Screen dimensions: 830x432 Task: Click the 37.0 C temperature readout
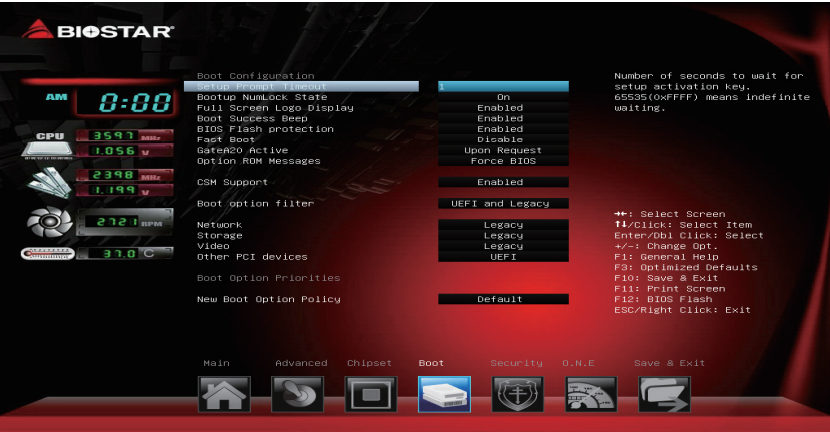(124, 254)
